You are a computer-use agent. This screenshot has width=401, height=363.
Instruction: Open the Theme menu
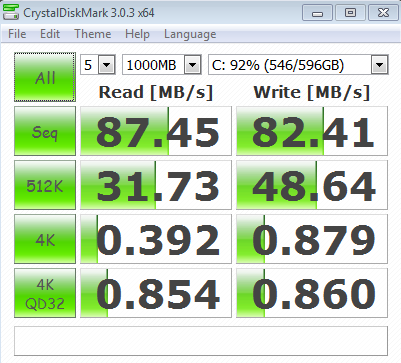coord(93,34)
